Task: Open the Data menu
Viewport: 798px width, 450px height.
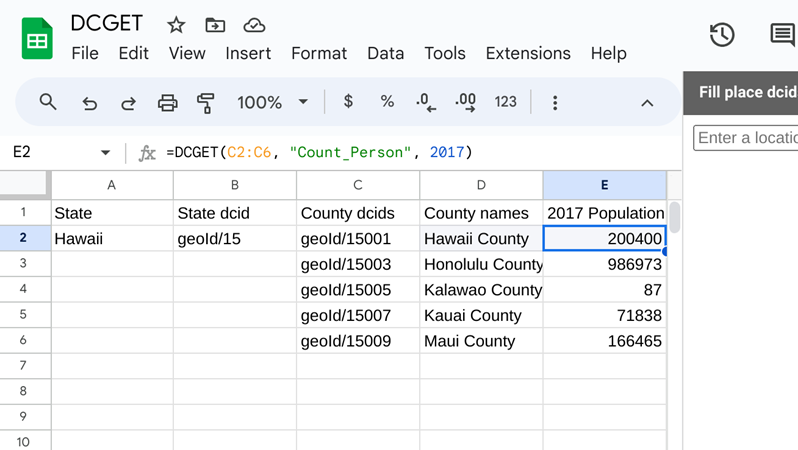Action: tap(385, 53)
